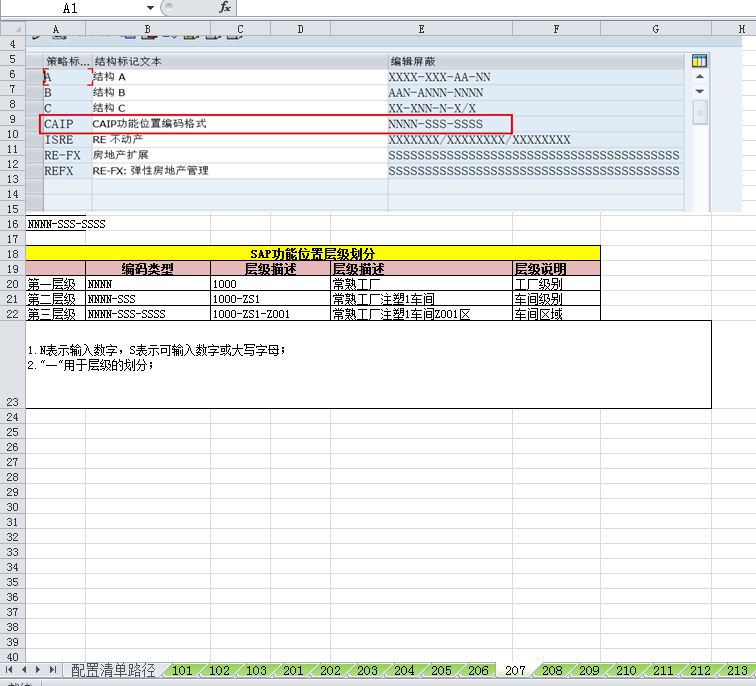Screen dimensions: 756x686
Task: Click the SAP table scroll up arrow
Action: (x=700, y=77)
